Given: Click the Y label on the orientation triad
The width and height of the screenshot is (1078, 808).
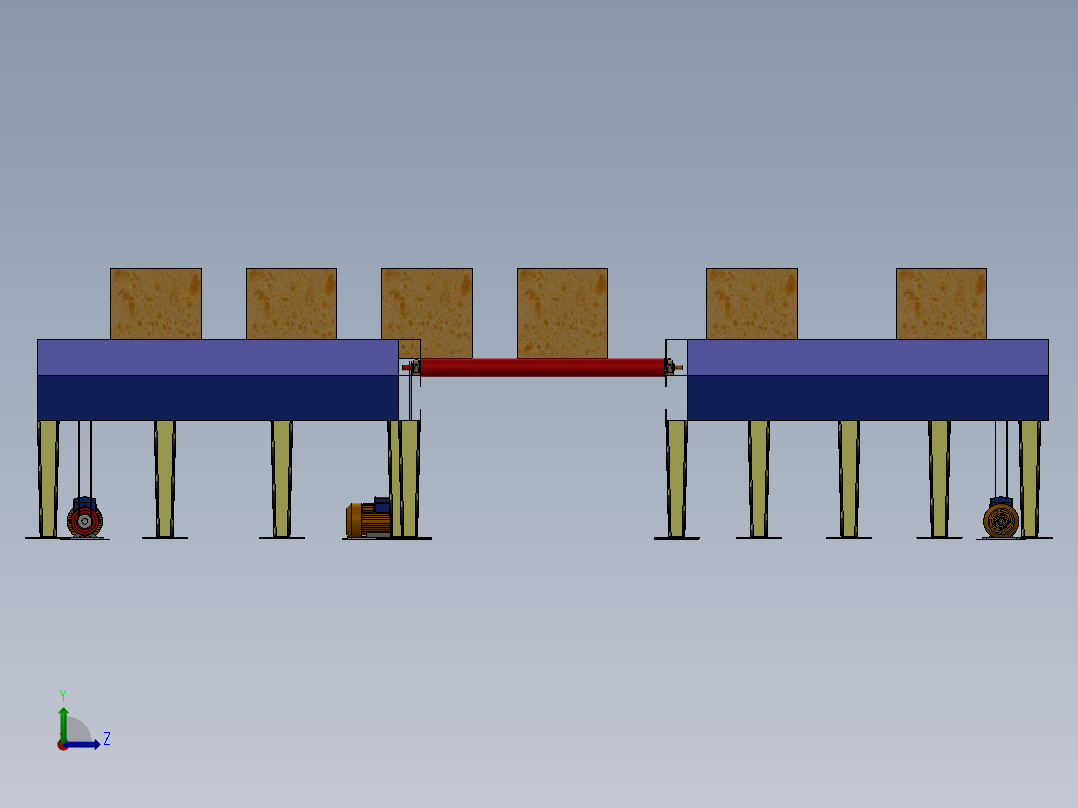Looking at the screenshot, I should click(63, 694).
